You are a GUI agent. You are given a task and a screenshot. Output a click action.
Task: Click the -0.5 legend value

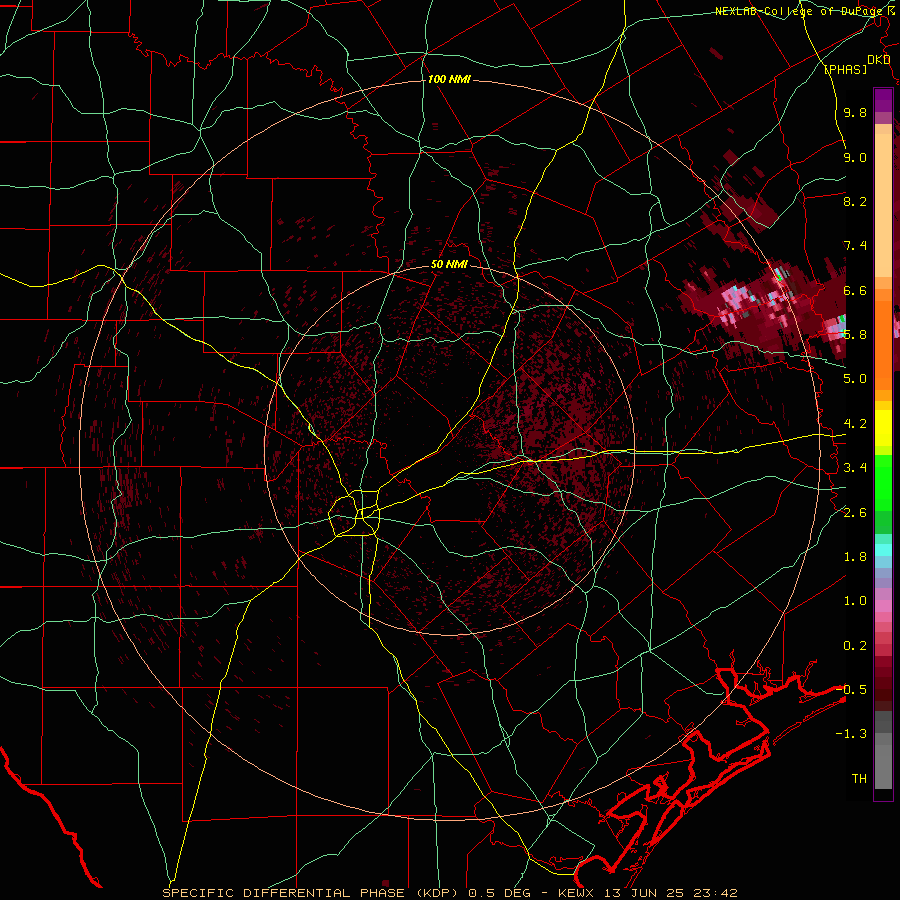pos(851,689)
